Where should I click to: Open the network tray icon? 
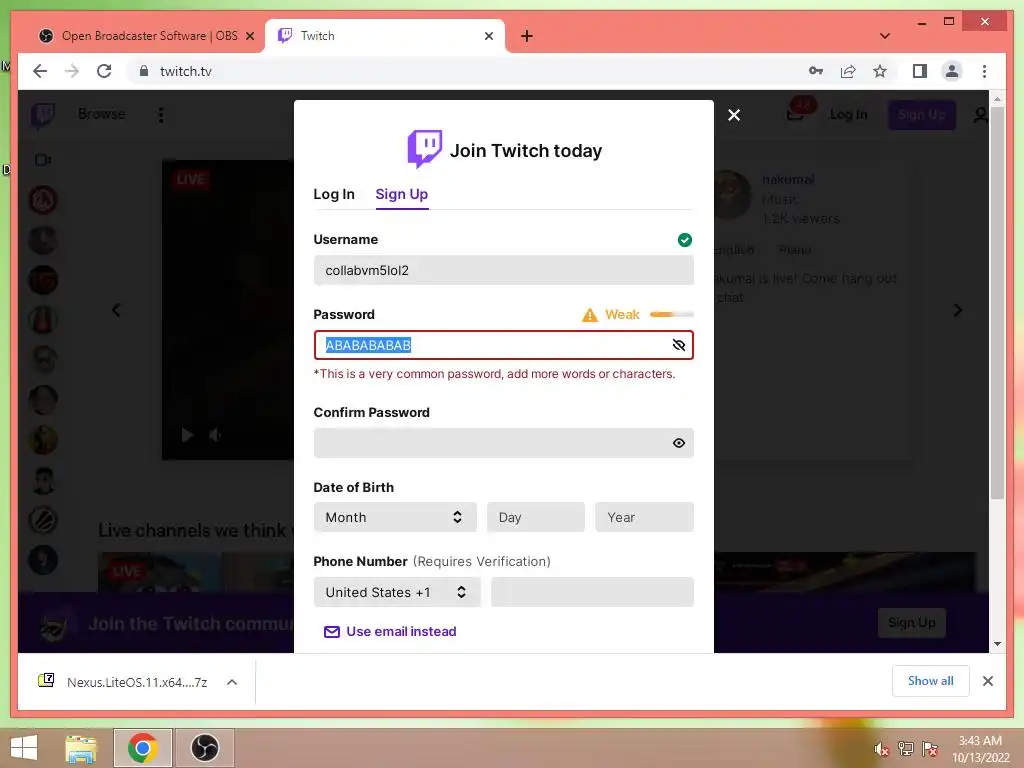point(906,749)
